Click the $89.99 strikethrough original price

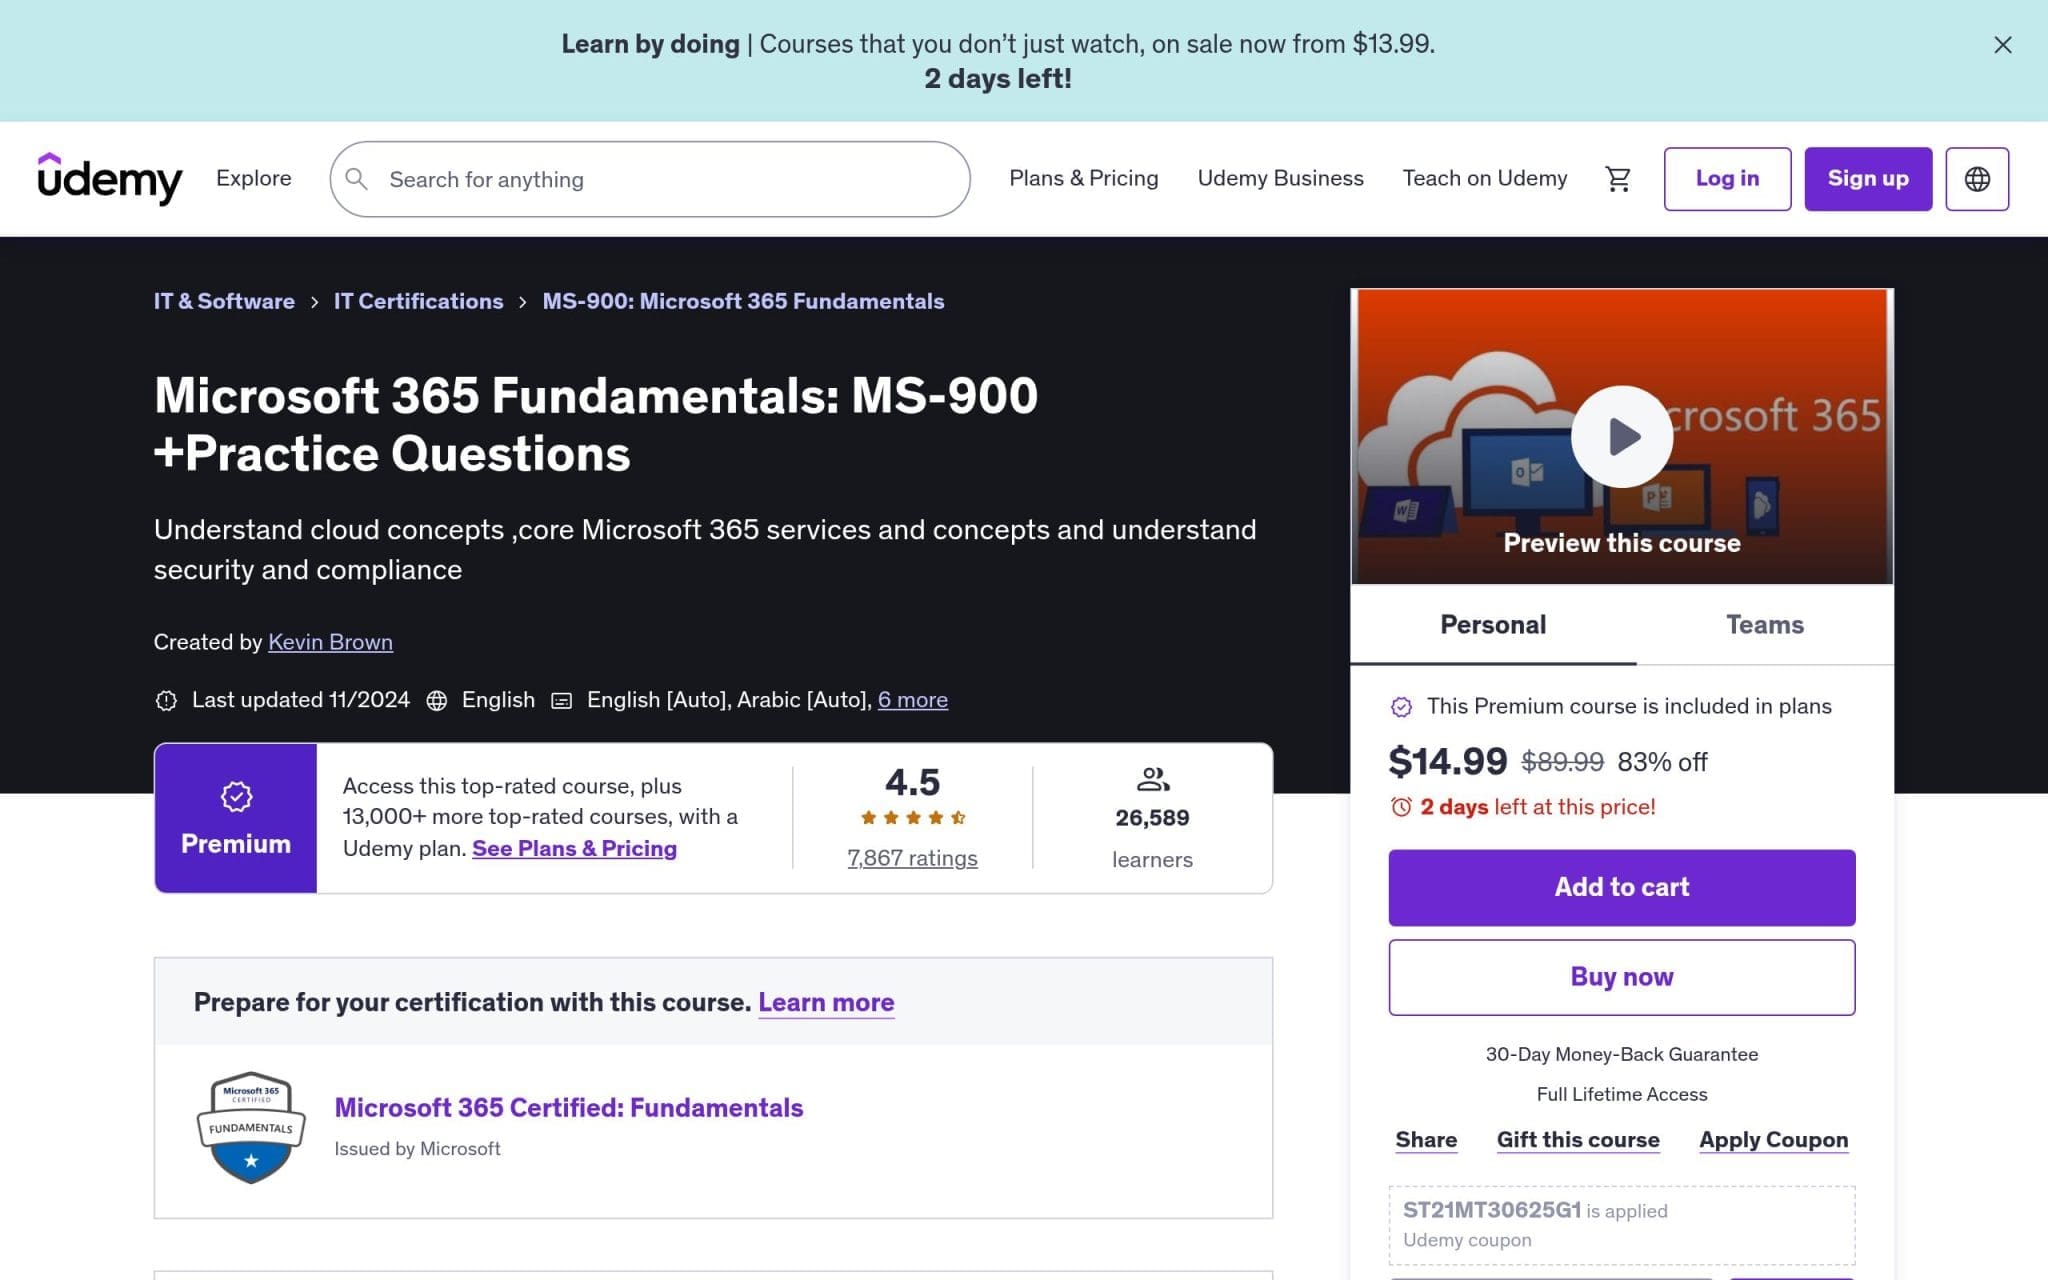pos(1562,762)
